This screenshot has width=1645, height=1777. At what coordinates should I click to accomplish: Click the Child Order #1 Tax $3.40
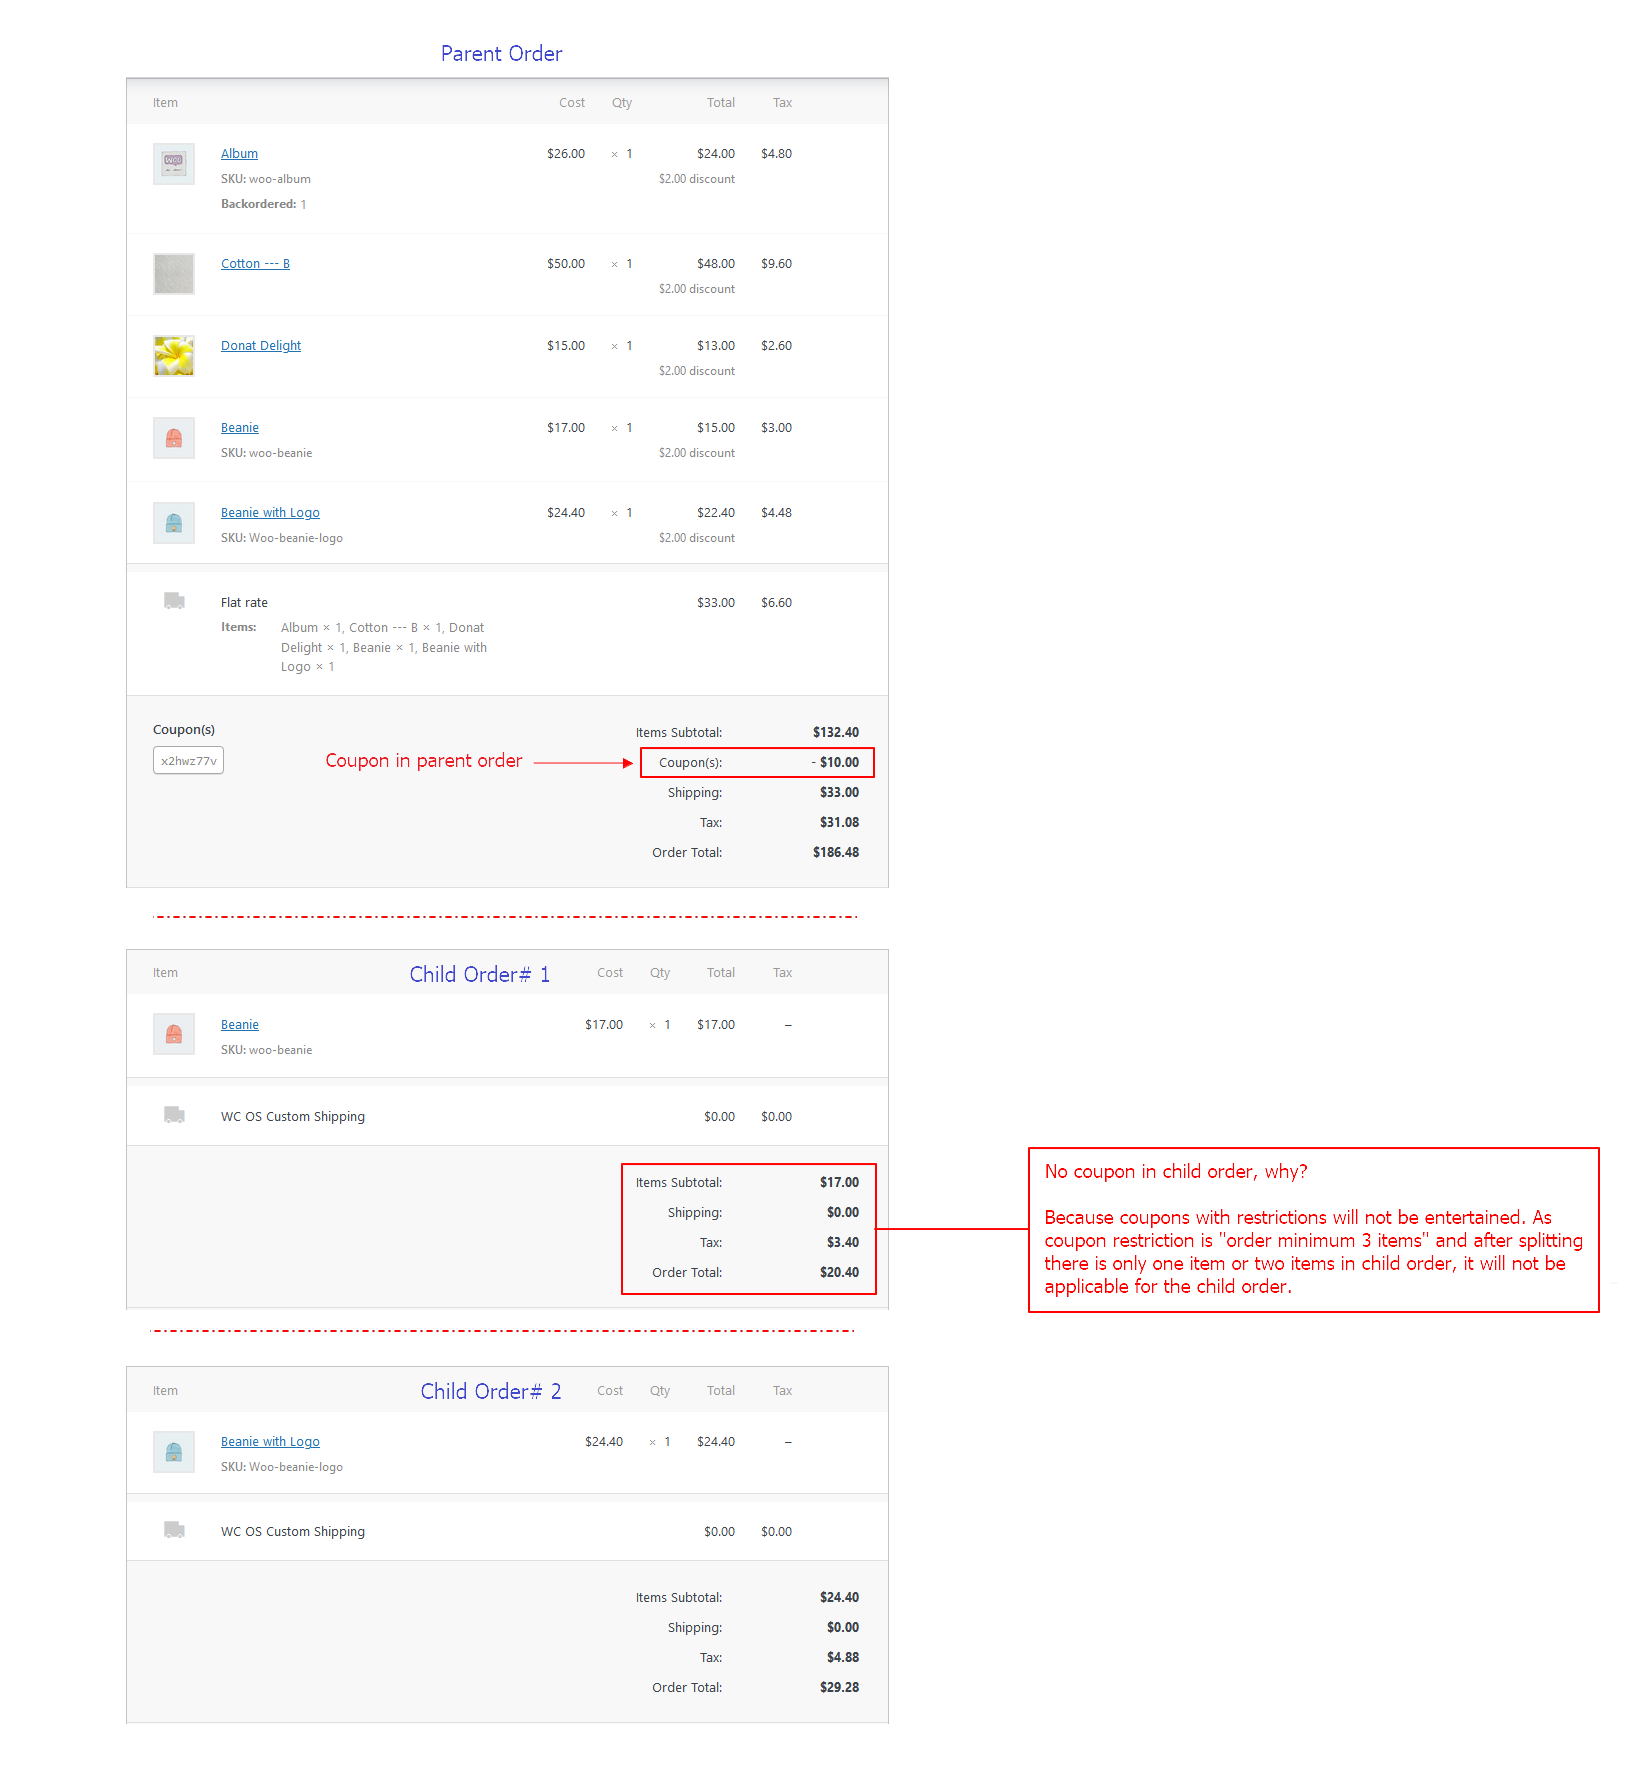[x=843, y=1243]
